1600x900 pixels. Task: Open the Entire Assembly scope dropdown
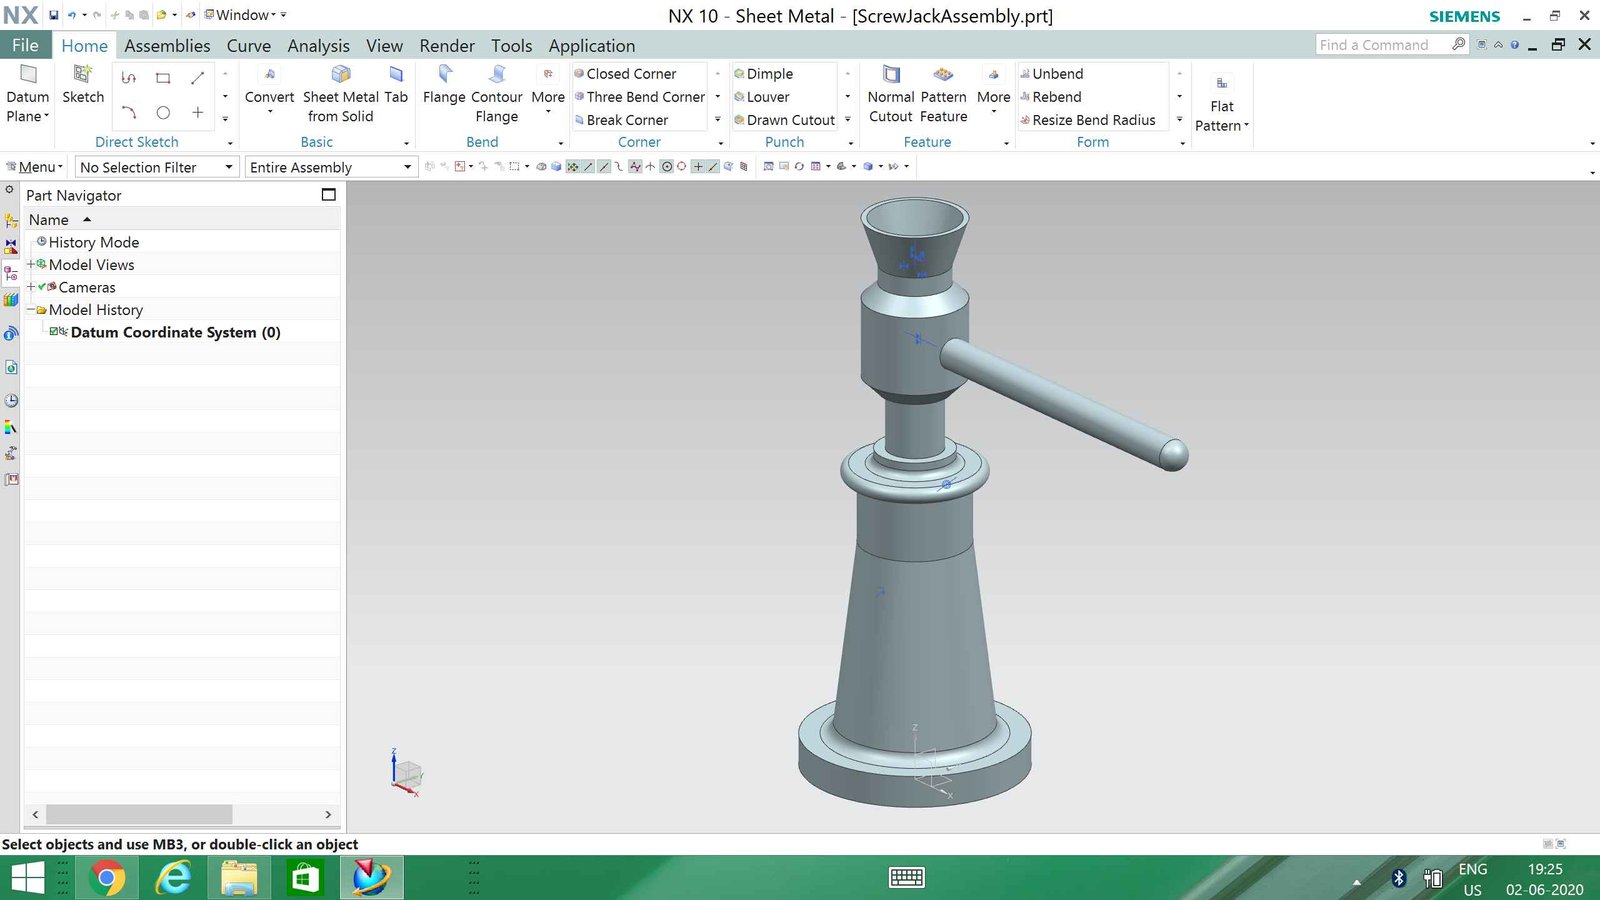[407, 167]
